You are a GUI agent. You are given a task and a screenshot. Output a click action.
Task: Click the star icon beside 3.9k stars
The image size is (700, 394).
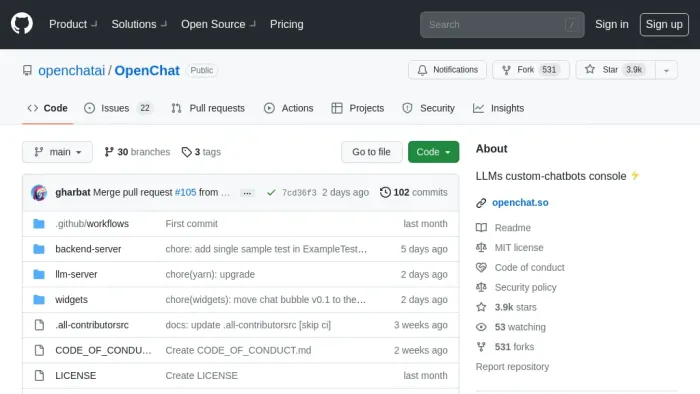[x=481, y=307]
